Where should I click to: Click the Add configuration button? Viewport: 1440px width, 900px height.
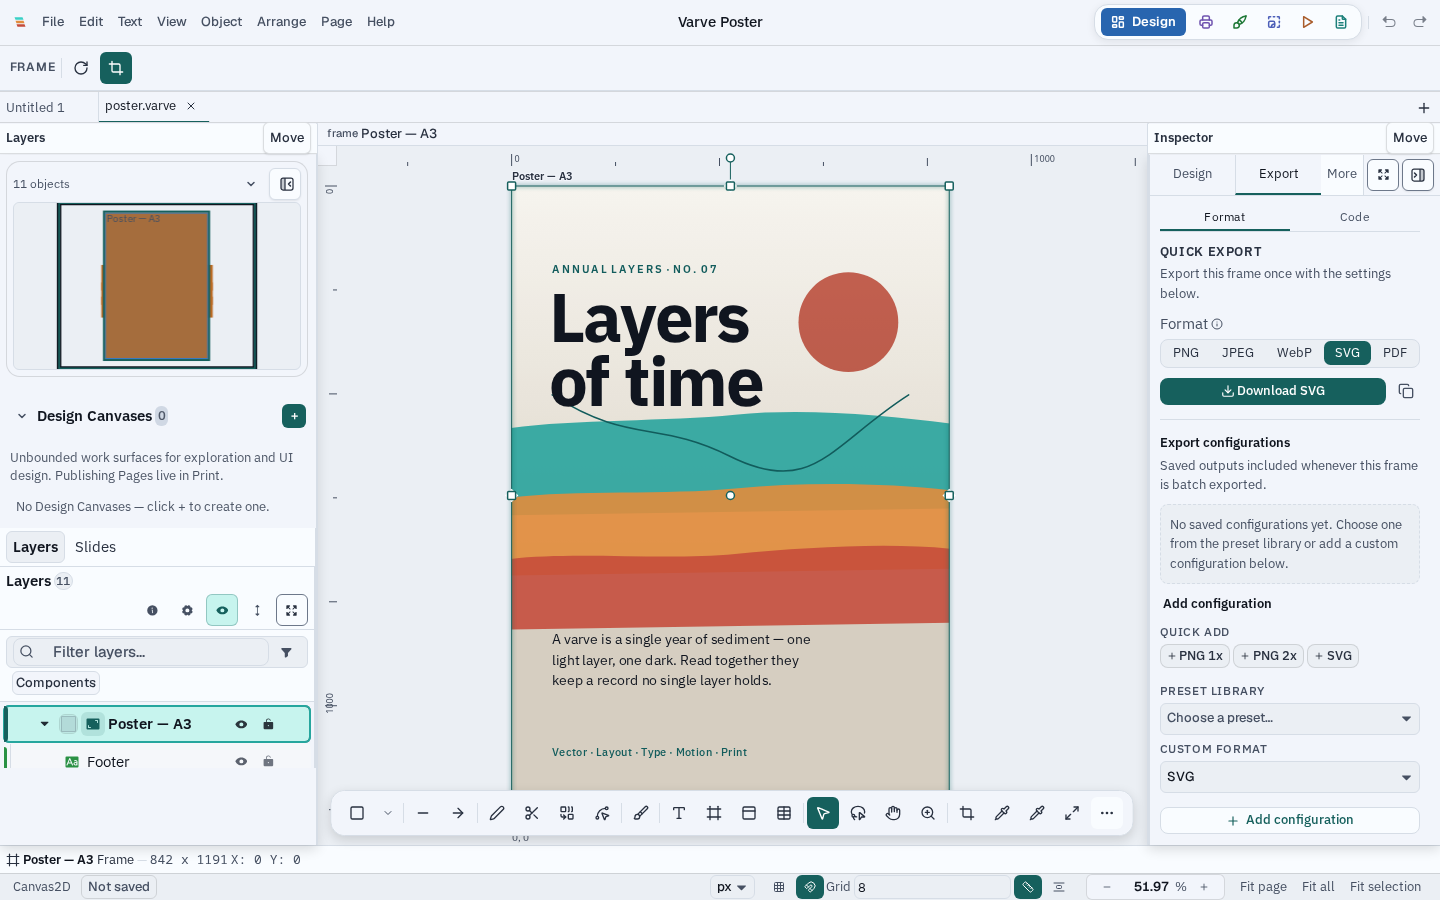pyautogui.click(x=1290, y=820)
